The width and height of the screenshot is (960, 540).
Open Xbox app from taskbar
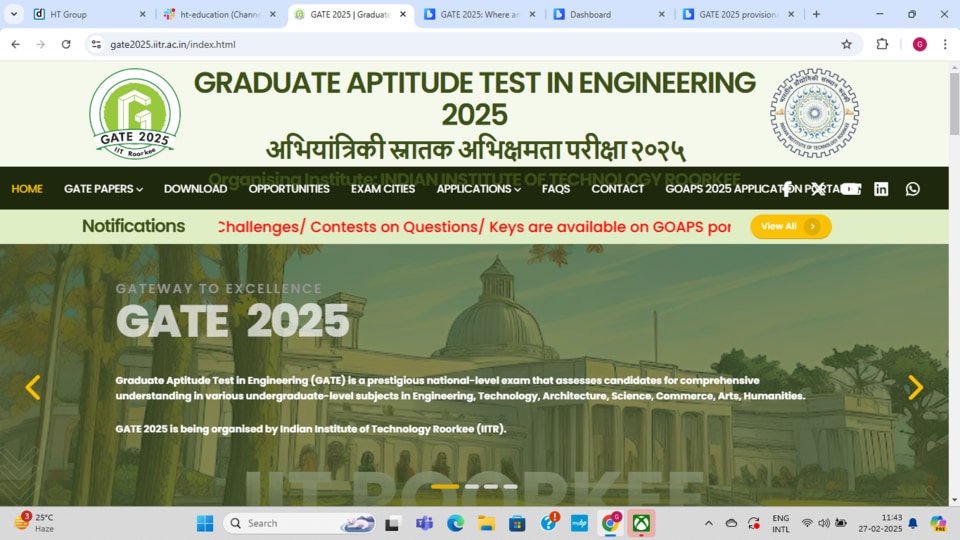tap(641, 523)
